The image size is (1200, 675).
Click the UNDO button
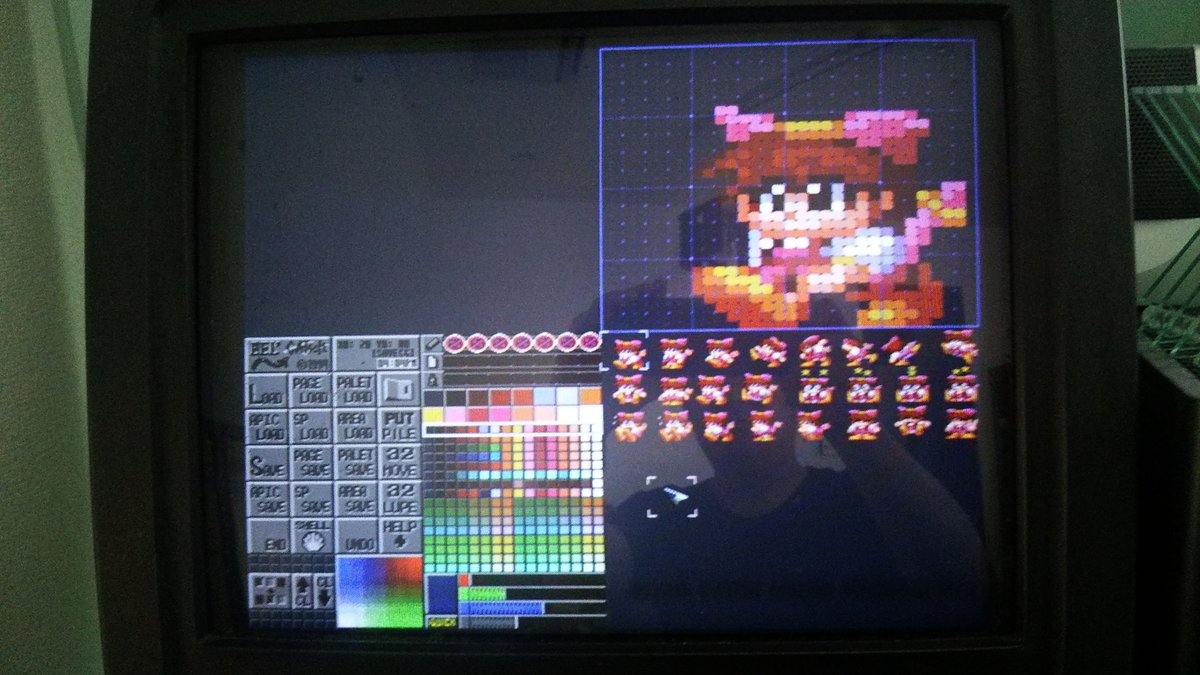pyautogui.click(x=355, y=535)
